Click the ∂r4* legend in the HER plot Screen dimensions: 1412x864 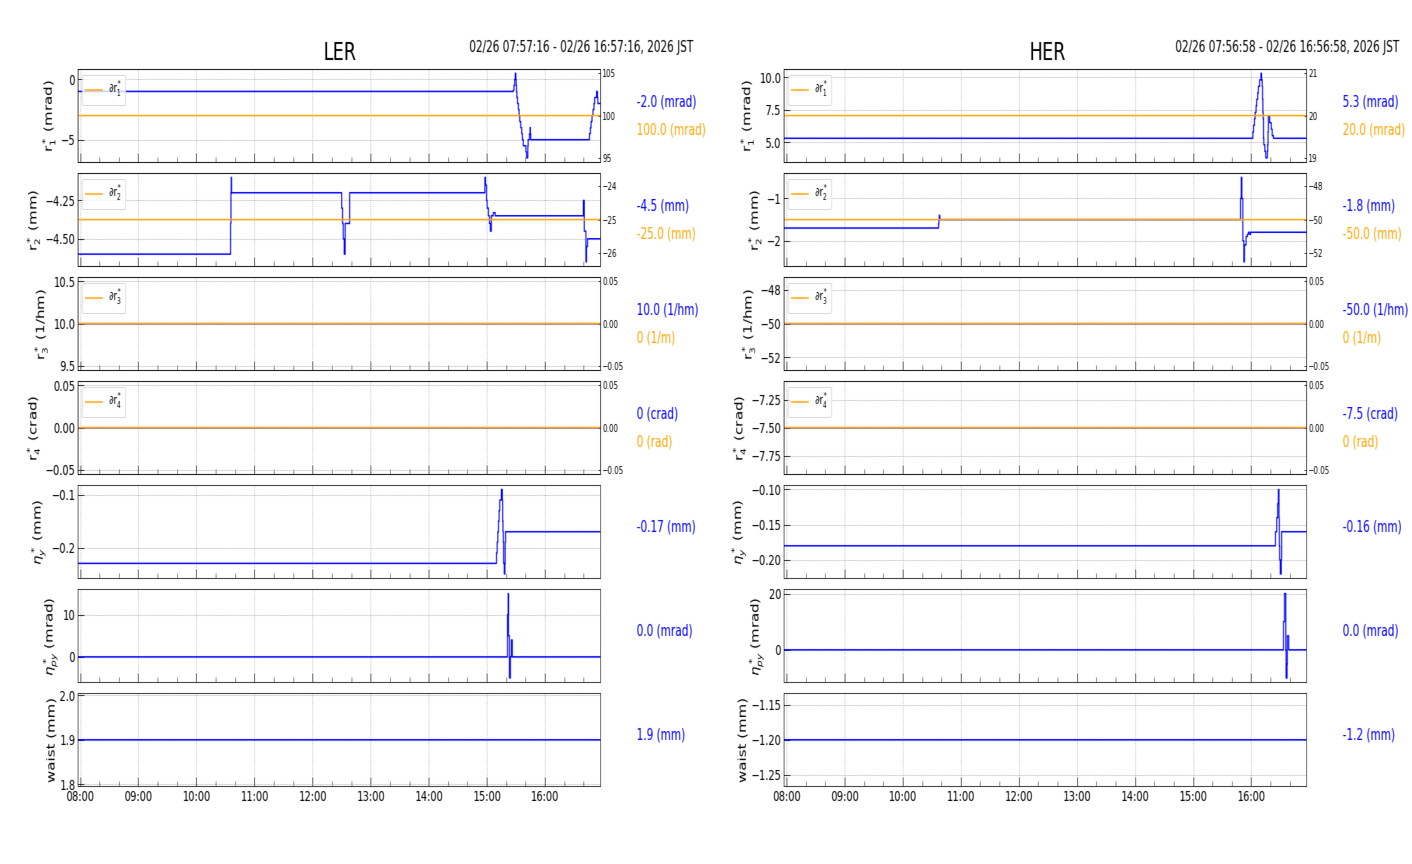[x=810, y=402]
